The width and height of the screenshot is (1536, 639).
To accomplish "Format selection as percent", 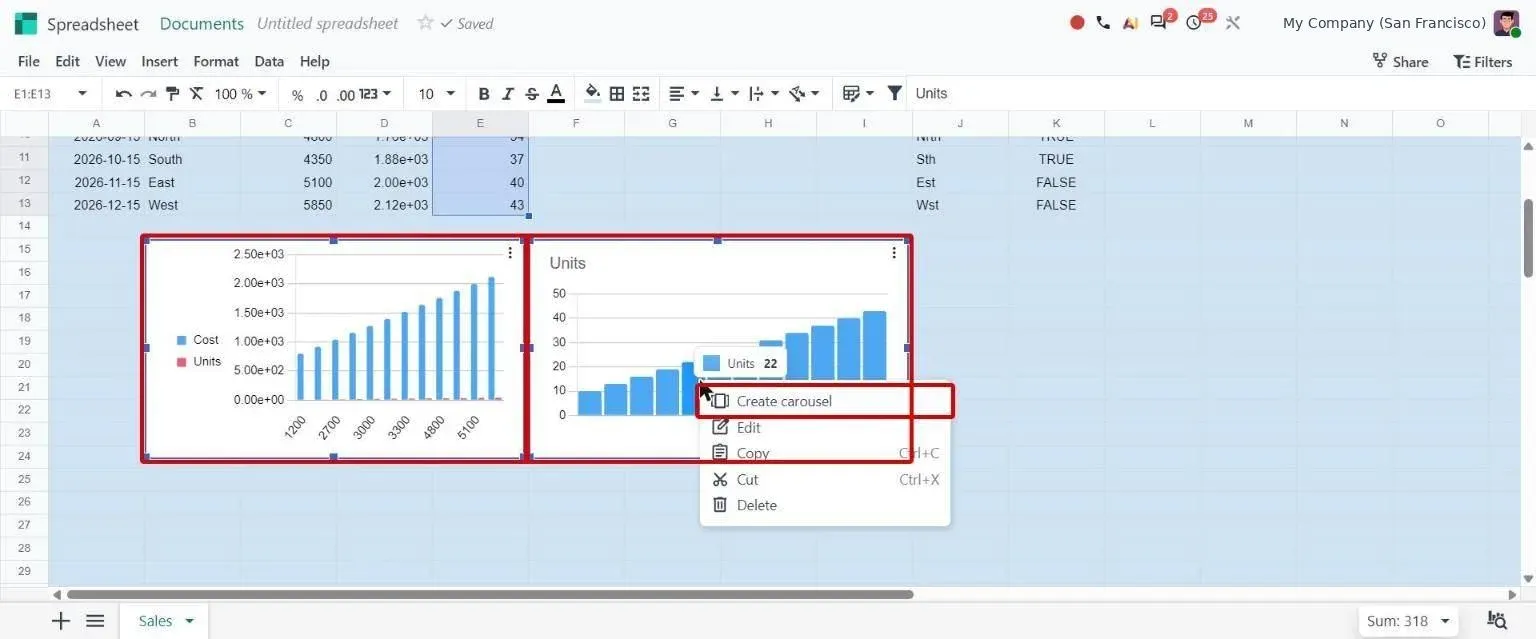I will pyautogui.click(x=297, y=95).
